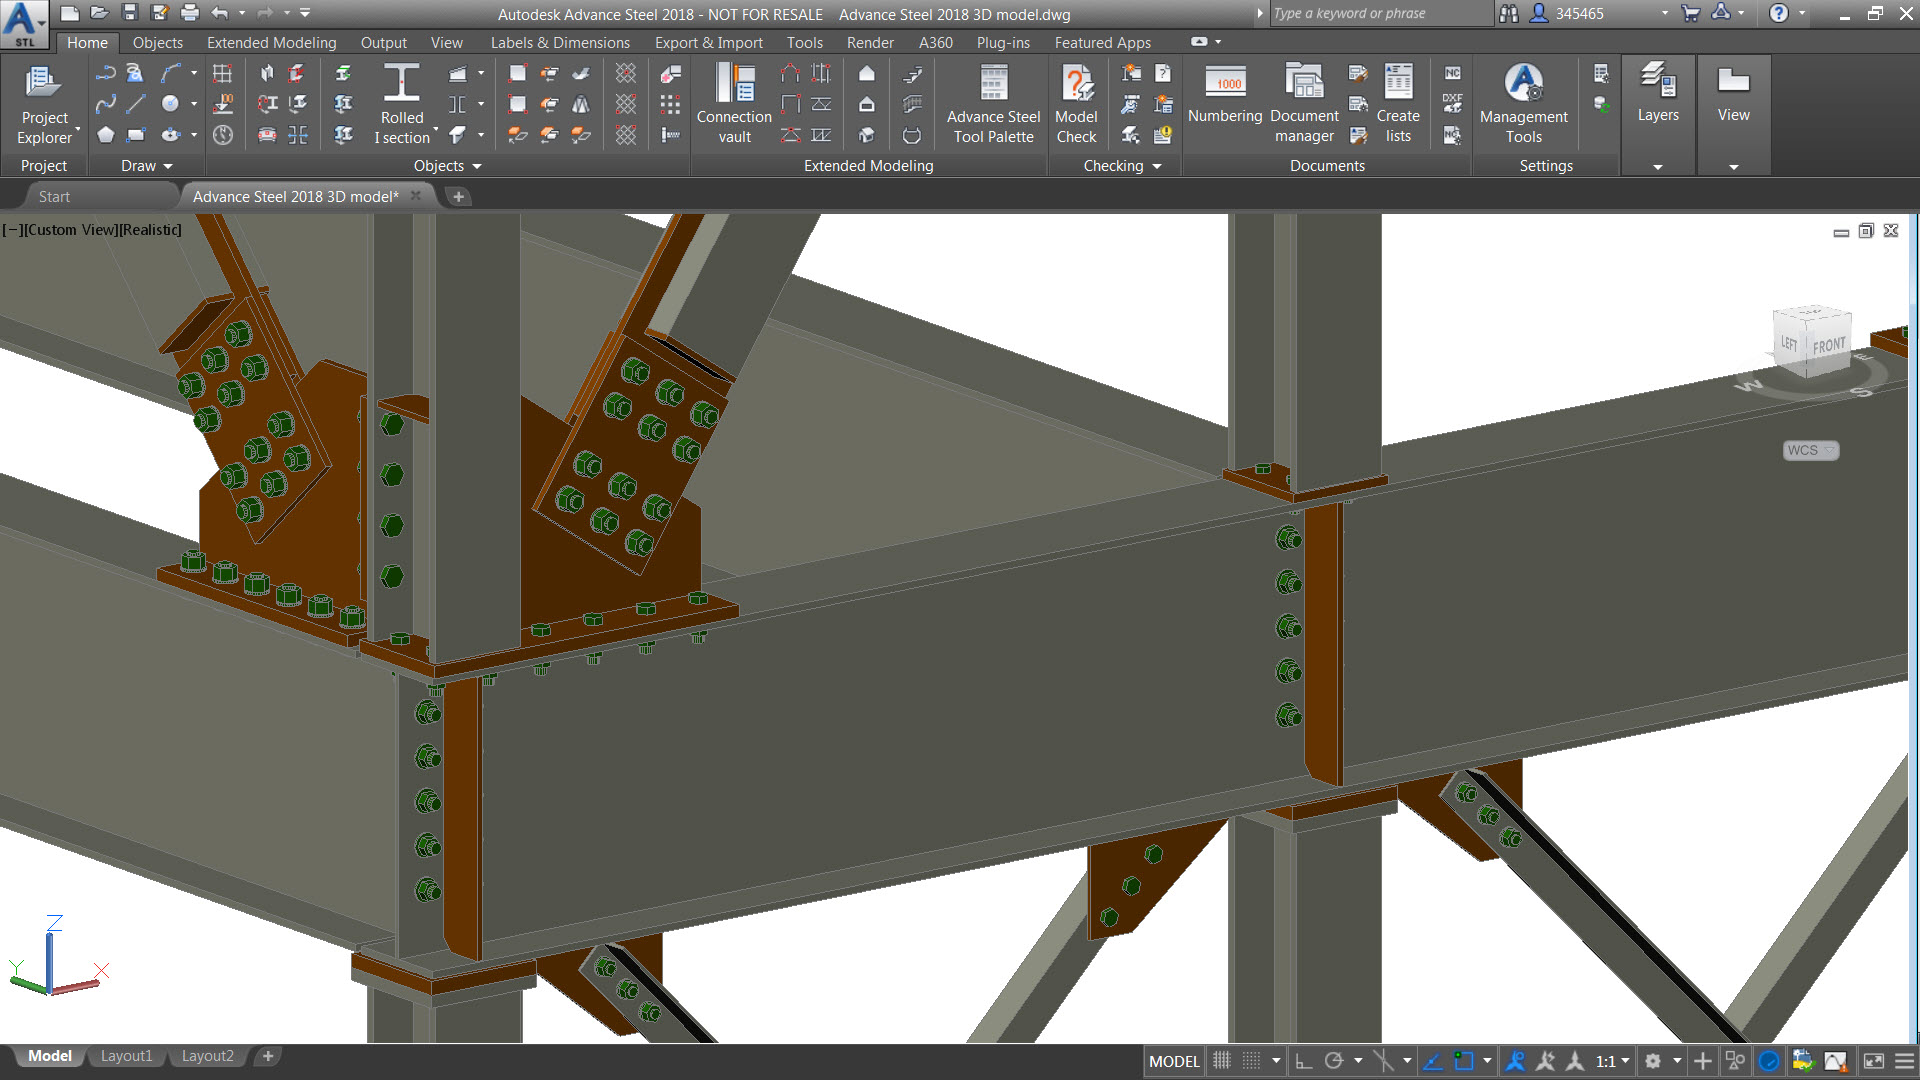Switch to the Extended Modeling ribbon tab
This screenshot has width=1920, height=1080.
(271, 43)
